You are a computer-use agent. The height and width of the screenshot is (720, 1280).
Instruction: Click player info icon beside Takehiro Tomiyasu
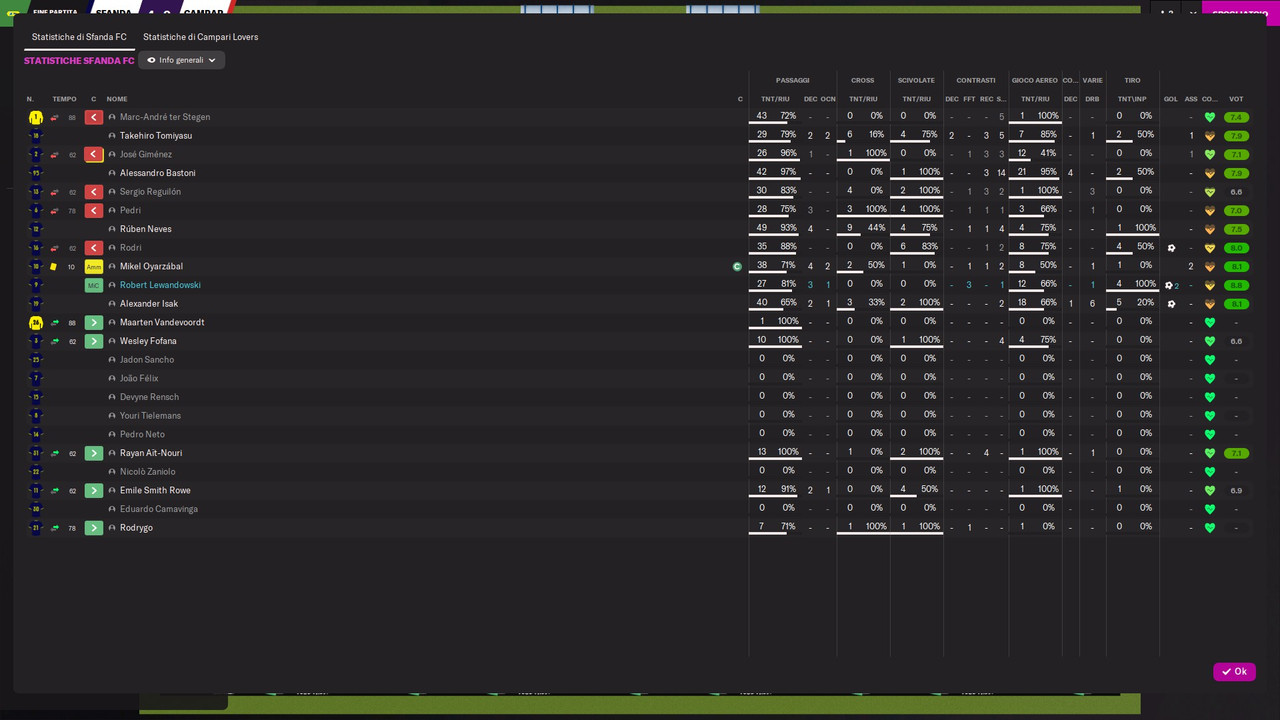click(x=112, y=136)
